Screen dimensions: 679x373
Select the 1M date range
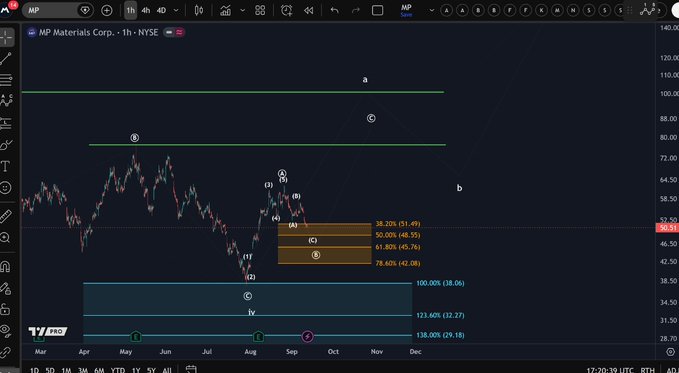click(x=66, y=370)
